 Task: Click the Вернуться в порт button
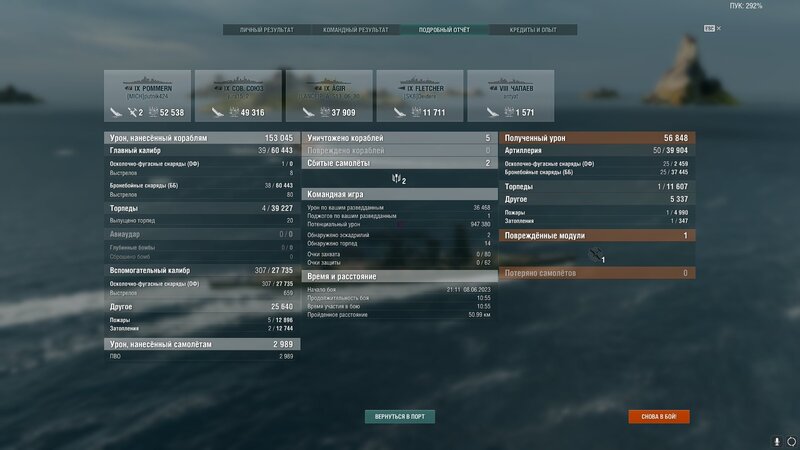(x=400, y=417)
